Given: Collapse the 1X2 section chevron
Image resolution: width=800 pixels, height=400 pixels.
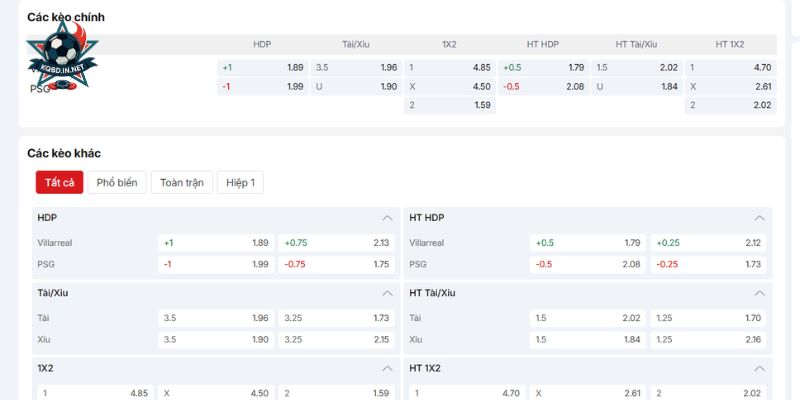Looking at the screenshot, I should [387, 368].
